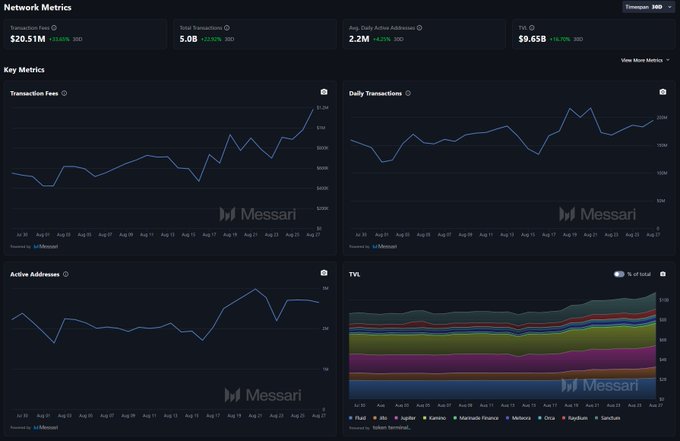Toggle Jito series in TVL legend

click(x=380, y=418)
